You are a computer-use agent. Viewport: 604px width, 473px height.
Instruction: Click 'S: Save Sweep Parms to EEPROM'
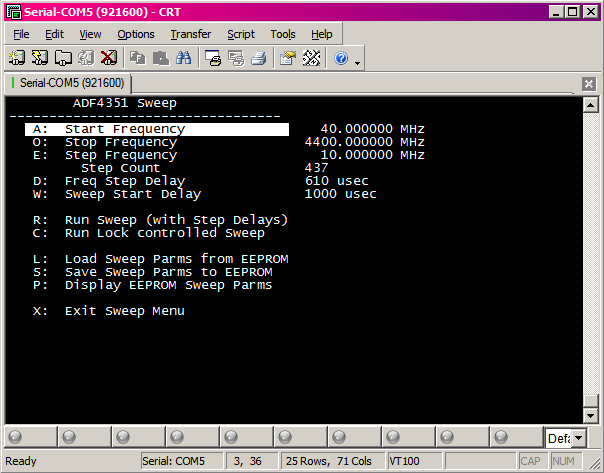click(x=153, y=272)
